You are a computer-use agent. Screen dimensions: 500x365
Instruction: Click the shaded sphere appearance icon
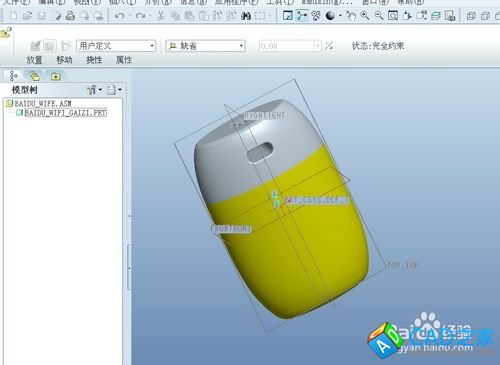pos(330,16)
